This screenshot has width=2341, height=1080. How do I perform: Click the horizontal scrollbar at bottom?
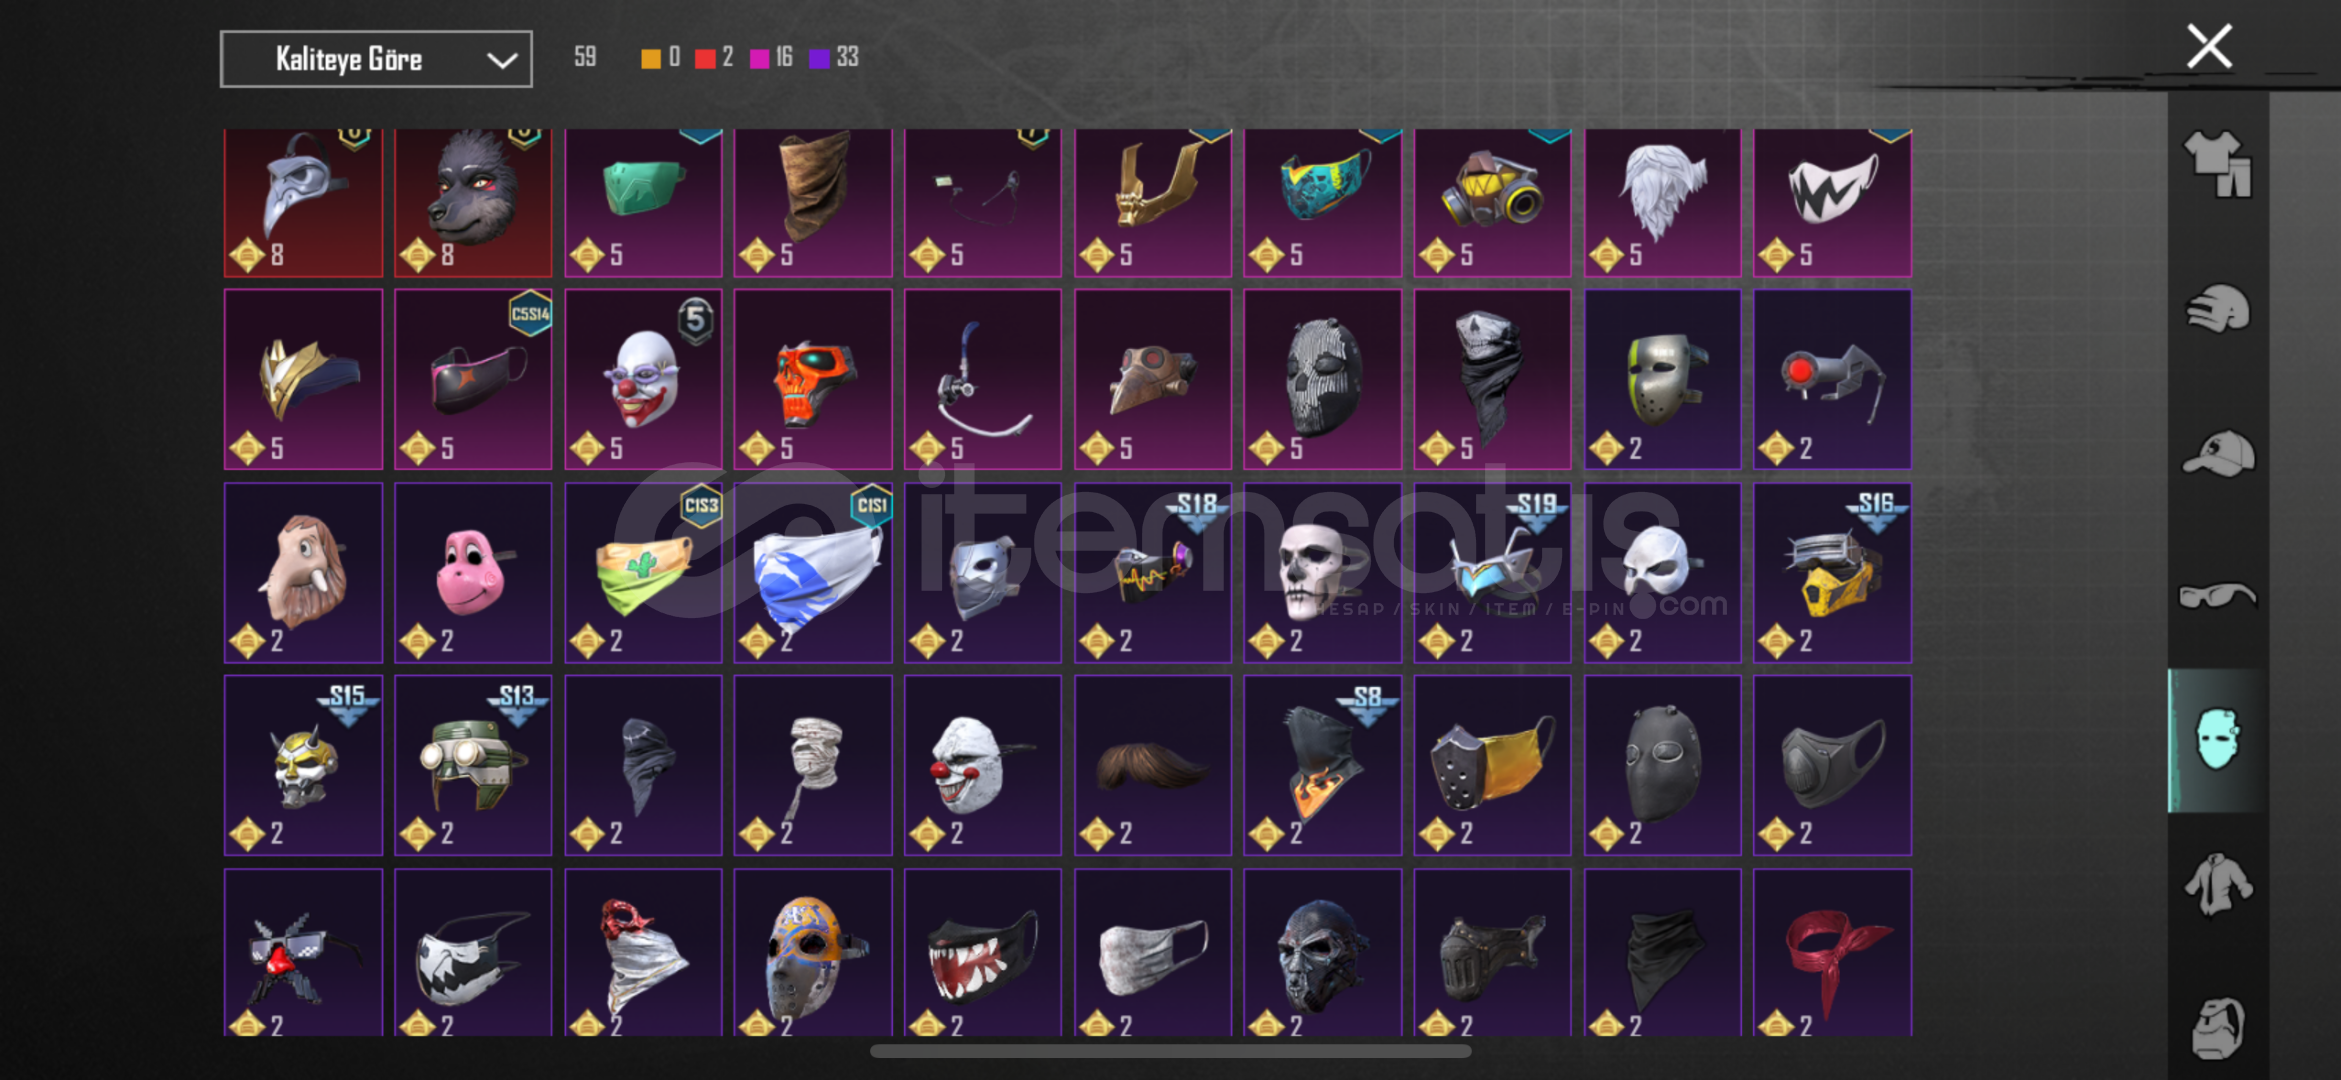pyautogui.click(x=1170, y=1051)
